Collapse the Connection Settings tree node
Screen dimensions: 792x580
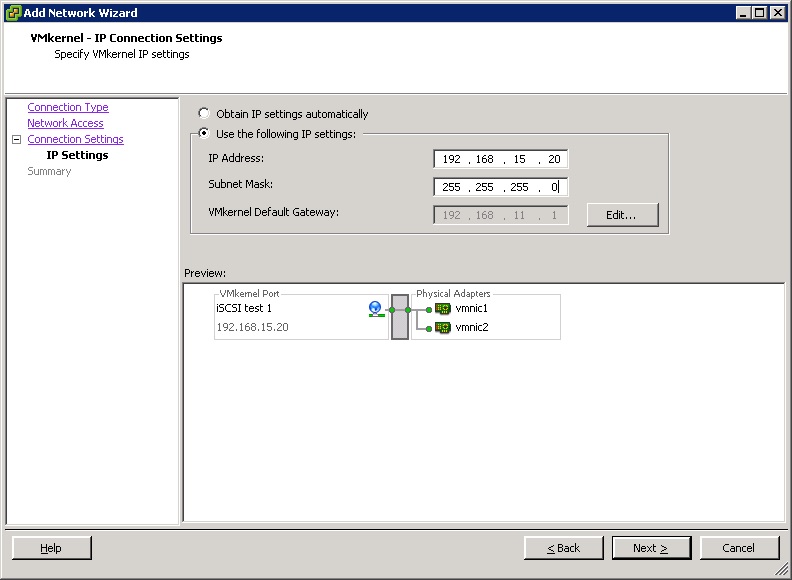coord(16,140)
